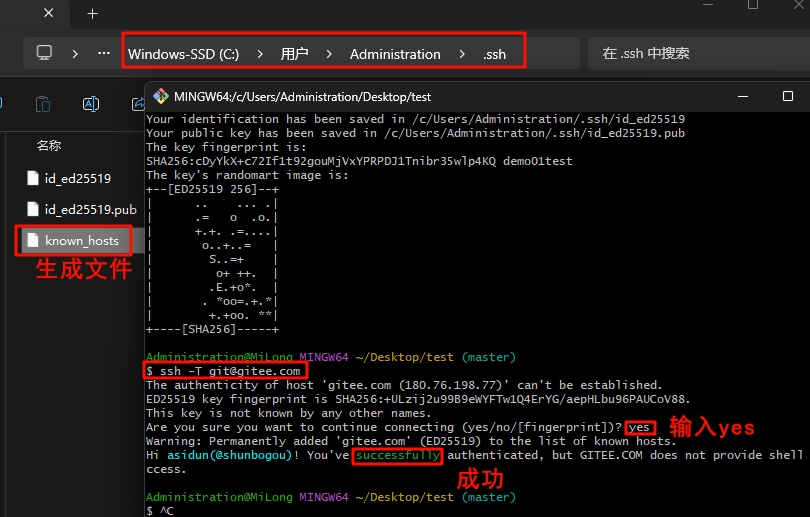Click the typed 'yes' answer in terminal
Image resolution: width=810 pixels, height=517 pixels.
point(639,427)
